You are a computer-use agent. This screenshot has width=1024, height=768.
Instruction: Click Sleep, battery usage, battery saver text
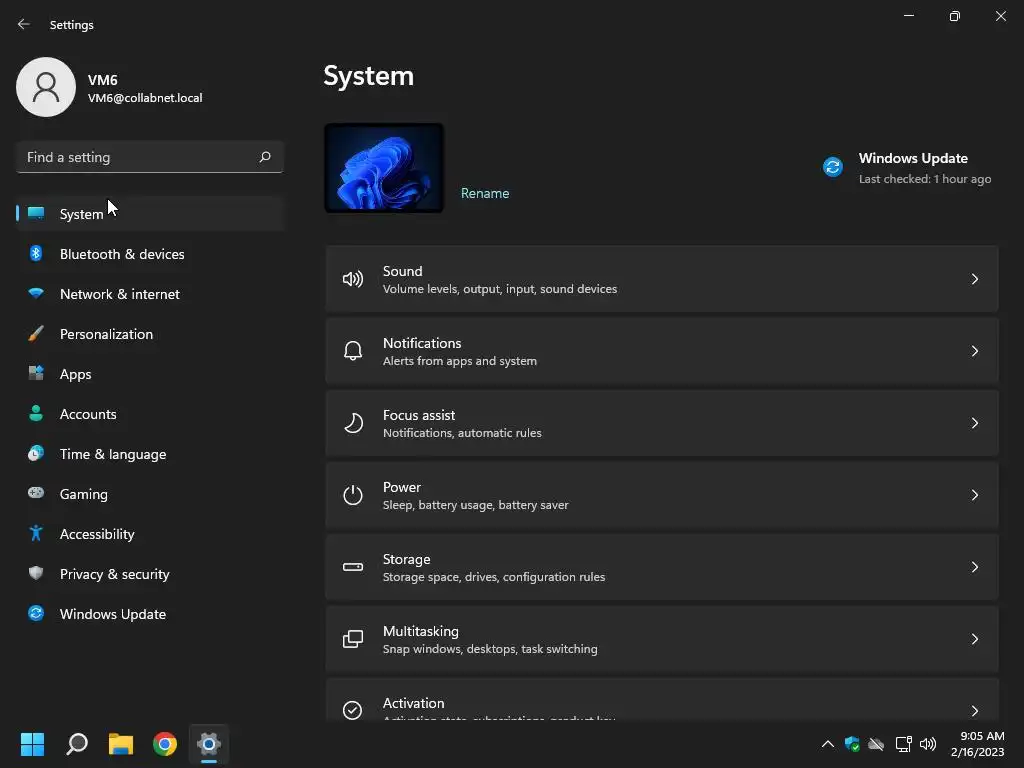pos(475,505)
